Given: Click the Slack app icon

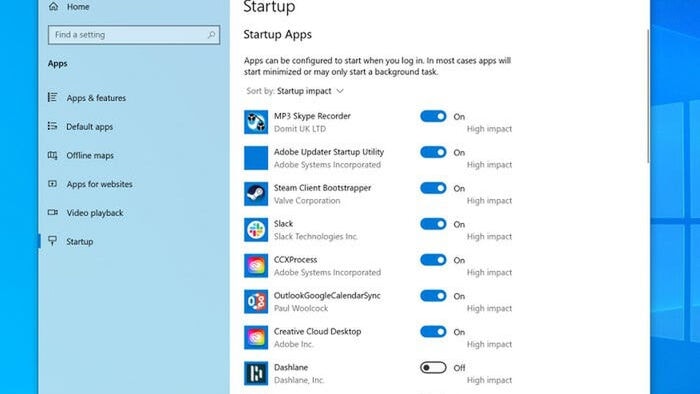Looking at the screenshot, I should tap(256, 230).
